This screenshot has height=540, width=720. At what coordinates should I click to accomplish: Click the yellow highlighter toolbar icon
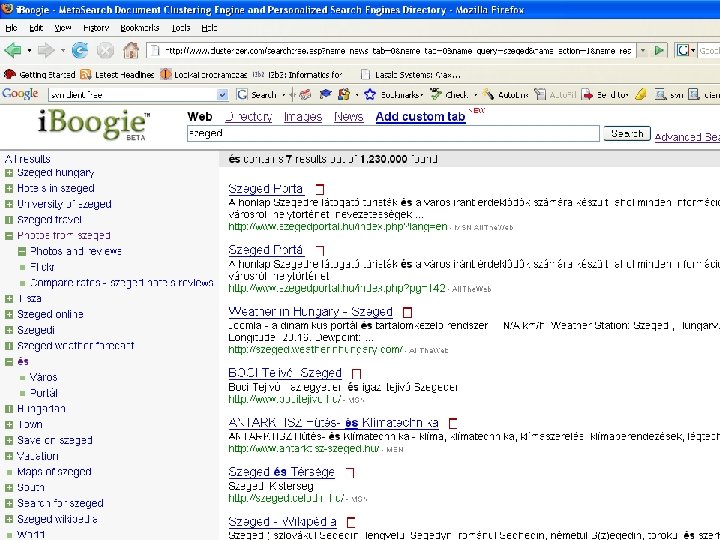coord(640,95)
